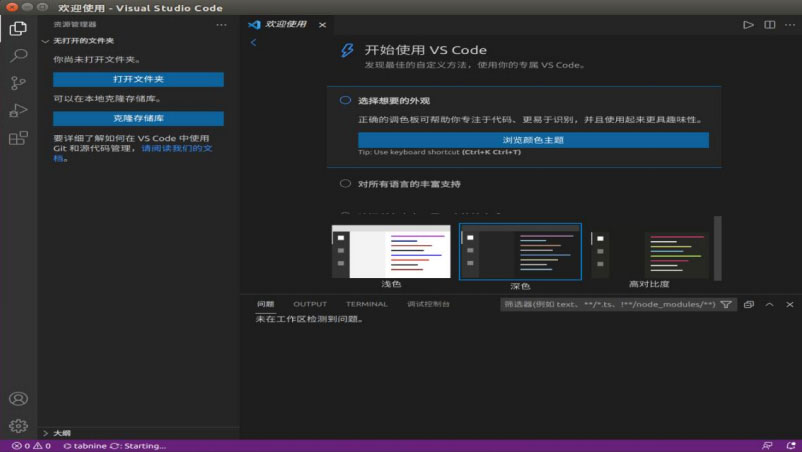
Task: Select the 对所有语言的丰富支持 step radio
Action: pos(345,184)
